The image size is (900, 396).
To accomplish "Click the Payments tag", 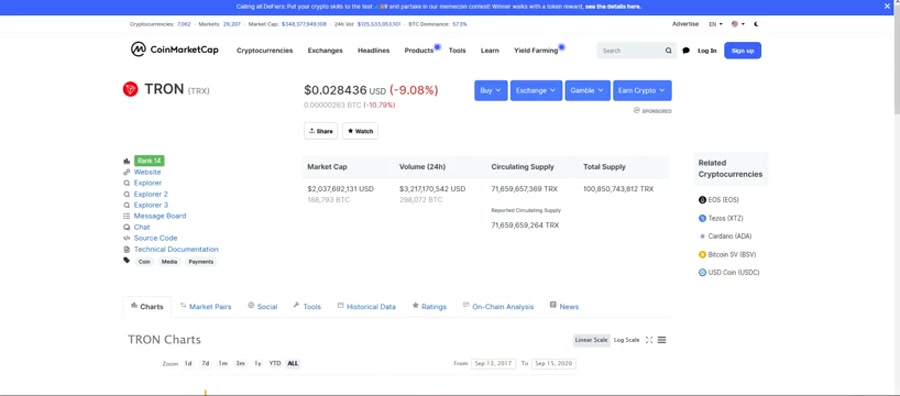I will pos(201,262).
